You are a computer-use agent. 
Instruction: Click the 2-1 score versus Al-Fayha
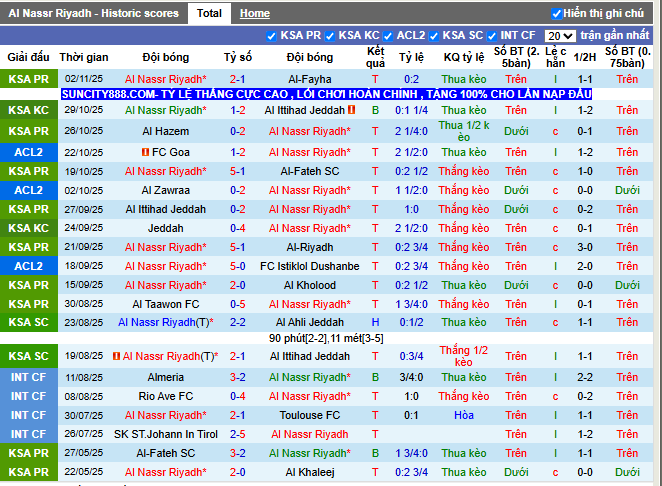237,79
